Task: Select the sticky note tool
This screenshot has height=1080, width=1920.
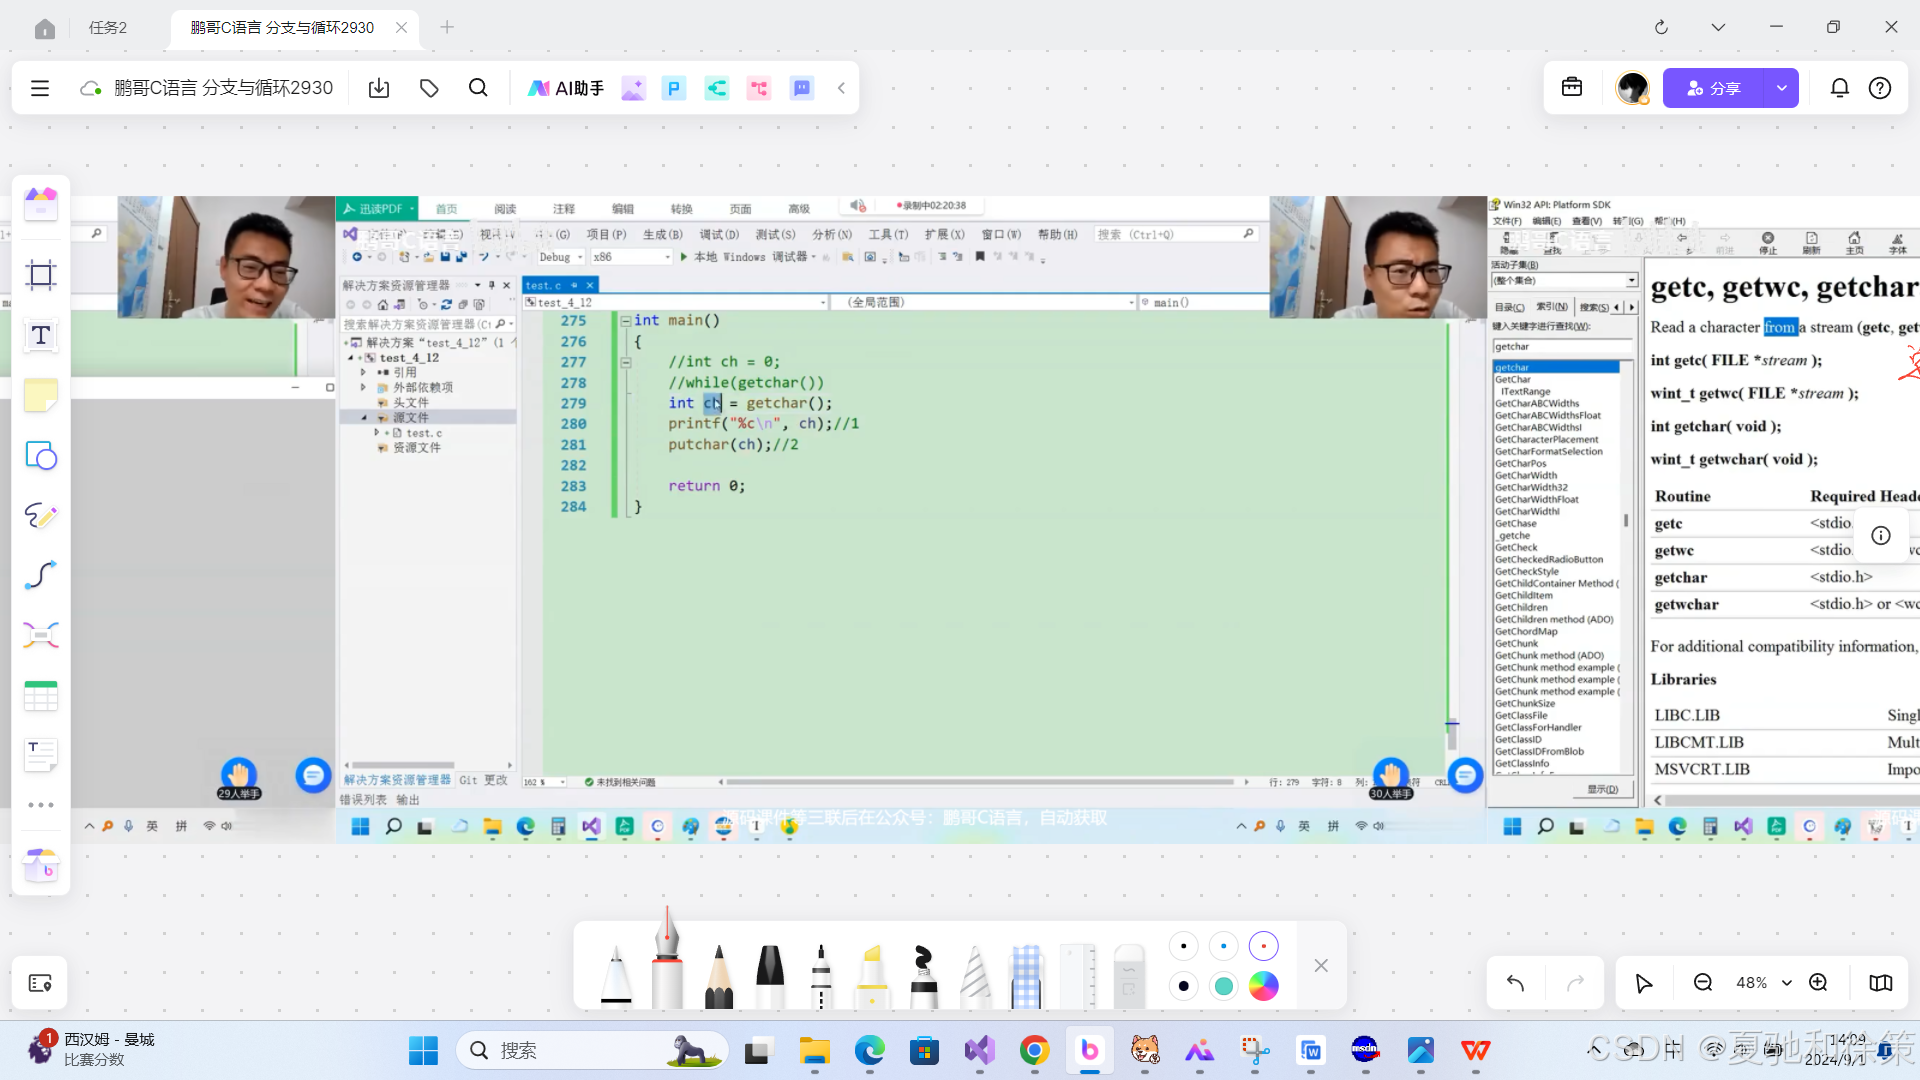Action: click(41, 396)
